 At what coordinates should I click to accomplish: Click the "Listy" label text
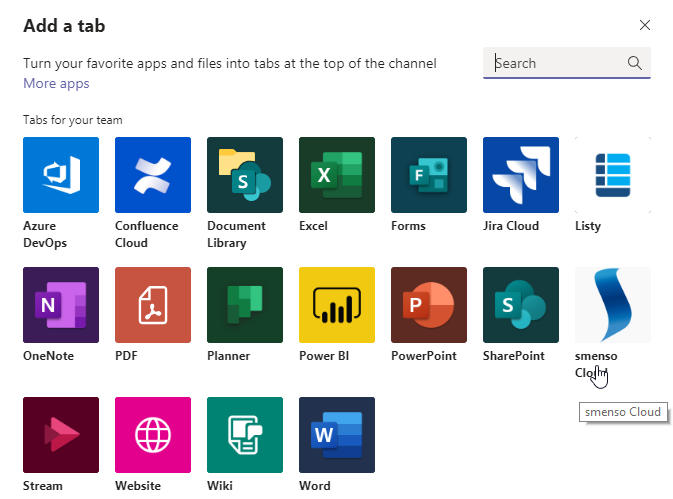click(x=588, y=226)
